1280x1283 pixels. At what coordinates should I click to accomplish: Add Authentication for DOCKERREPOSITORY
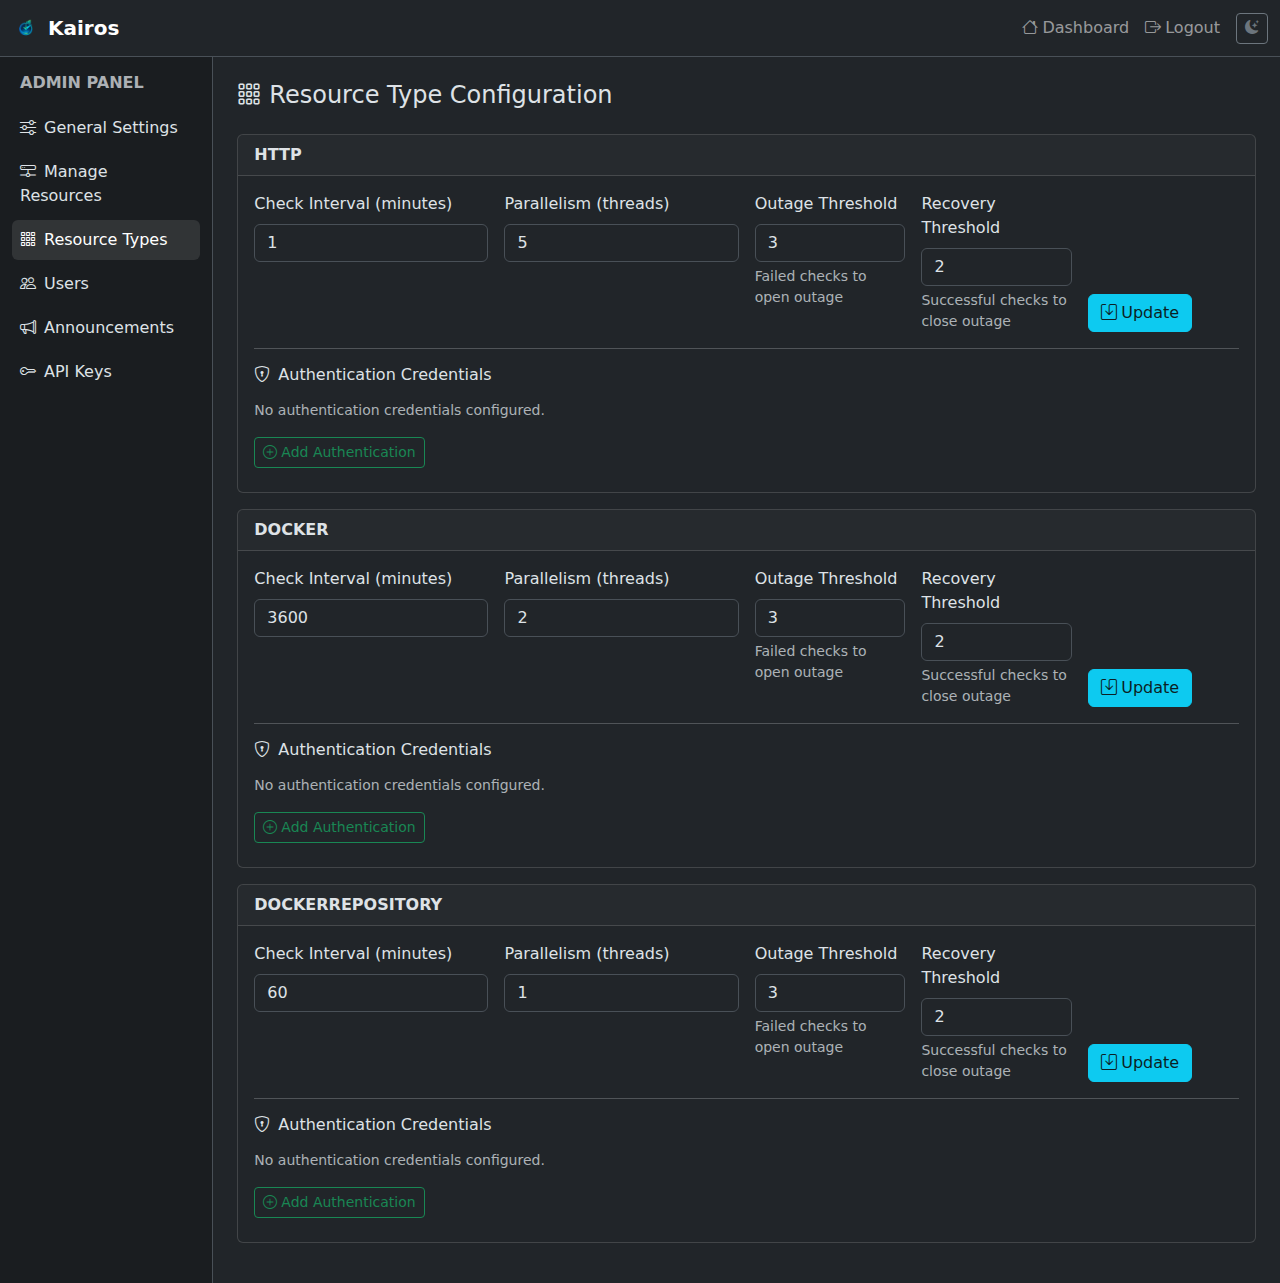pyautogui.click(x=339, y=1202)
